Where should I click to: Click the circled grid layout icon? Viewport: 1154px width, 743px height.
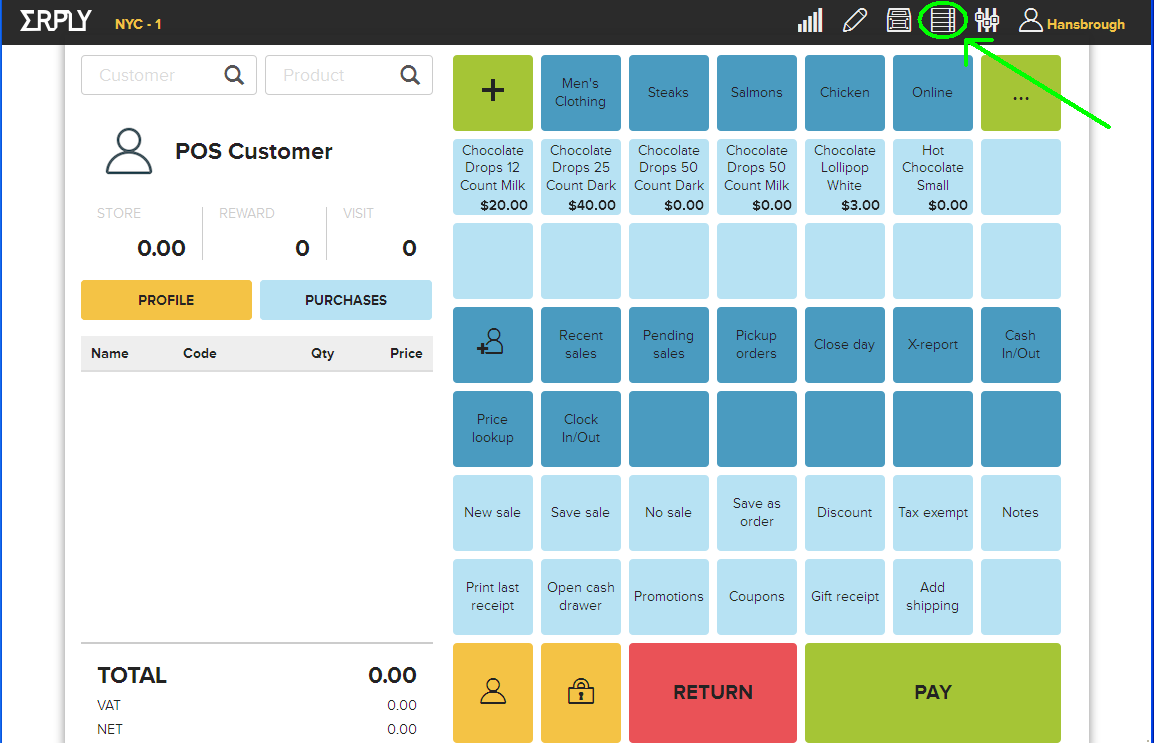coord(943,20)
